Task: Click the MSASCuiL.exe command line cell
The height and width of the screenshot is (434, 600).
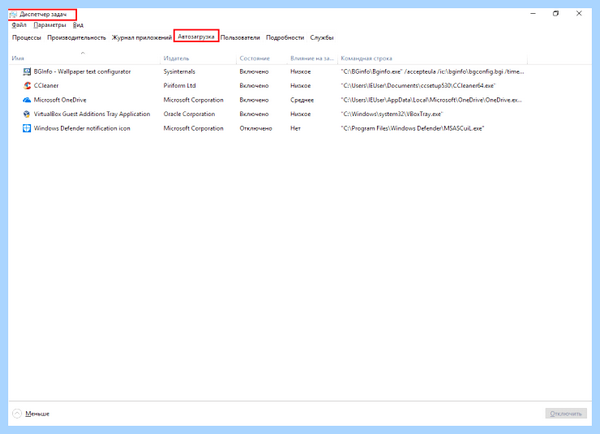Action: pos(412,128)
